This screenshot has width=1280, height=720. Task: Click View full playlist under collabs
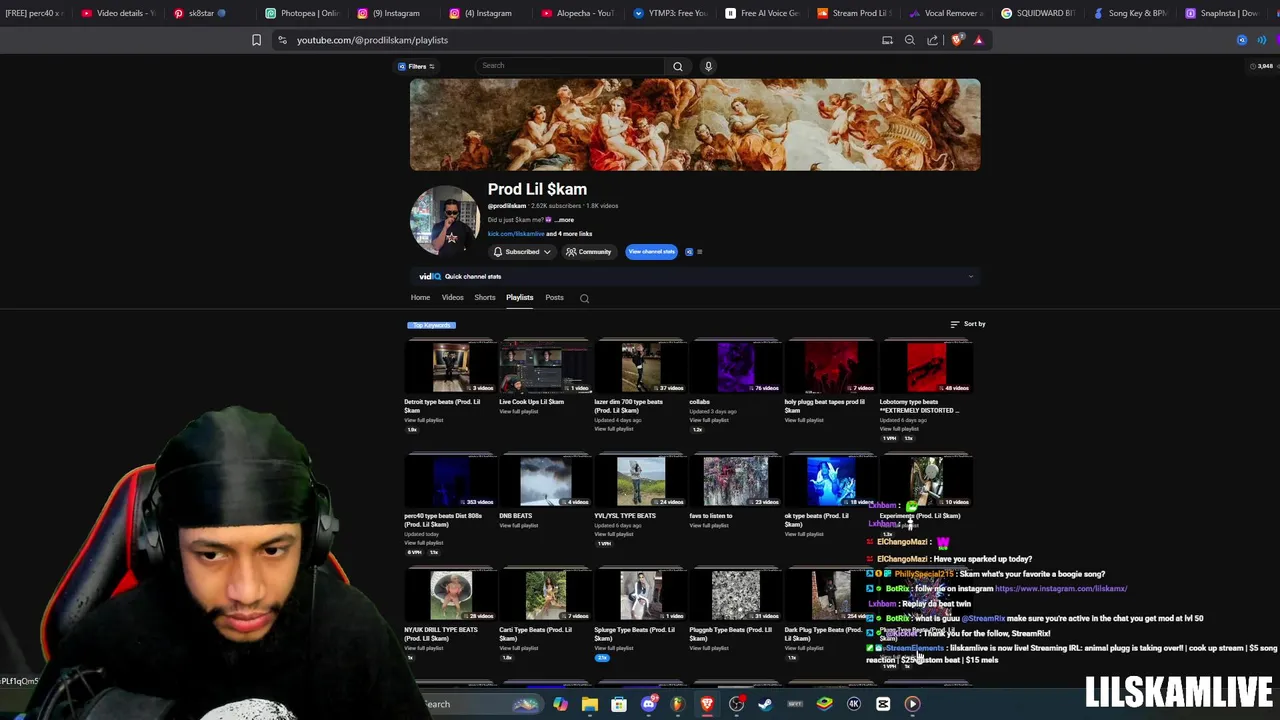point(708,420)
